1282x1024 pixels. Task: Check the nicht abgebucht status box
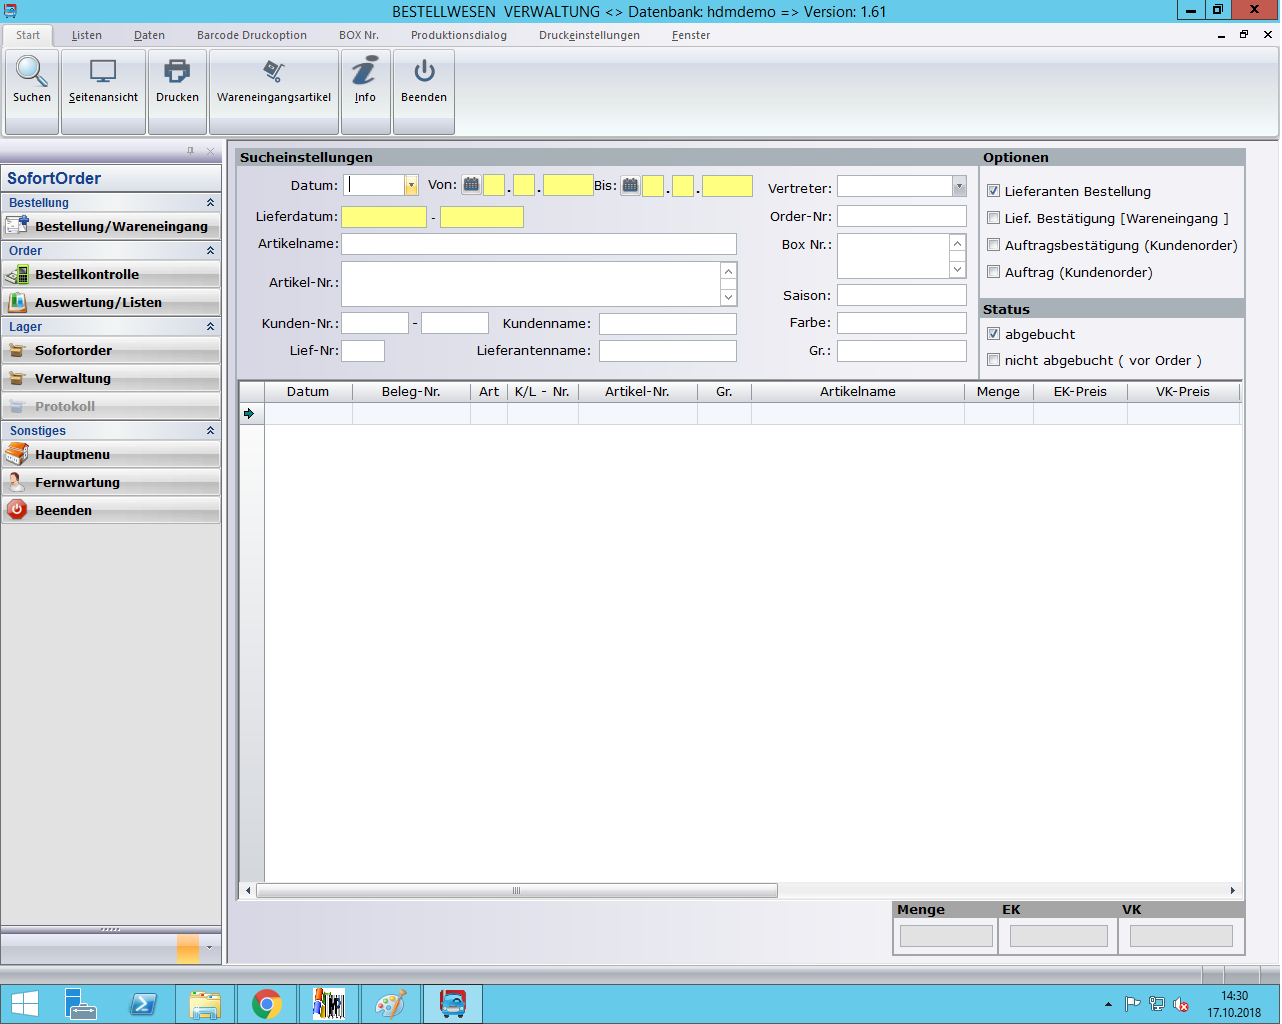994,360
